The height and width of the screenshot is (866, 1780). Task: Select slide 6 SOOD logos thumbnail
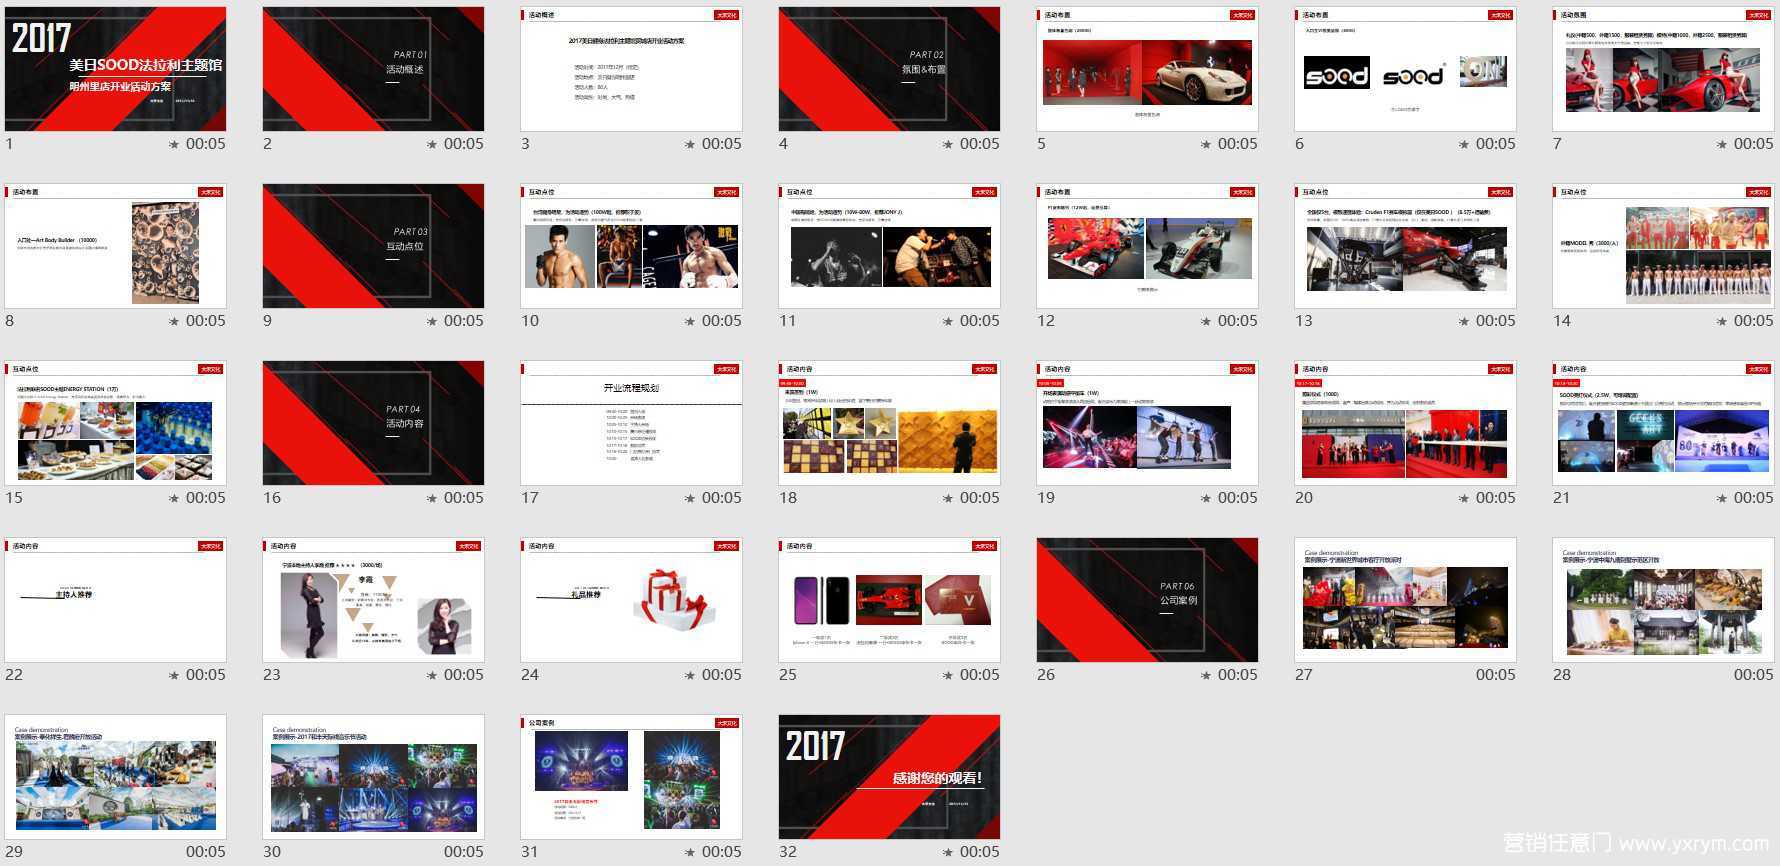point(1406,69)
